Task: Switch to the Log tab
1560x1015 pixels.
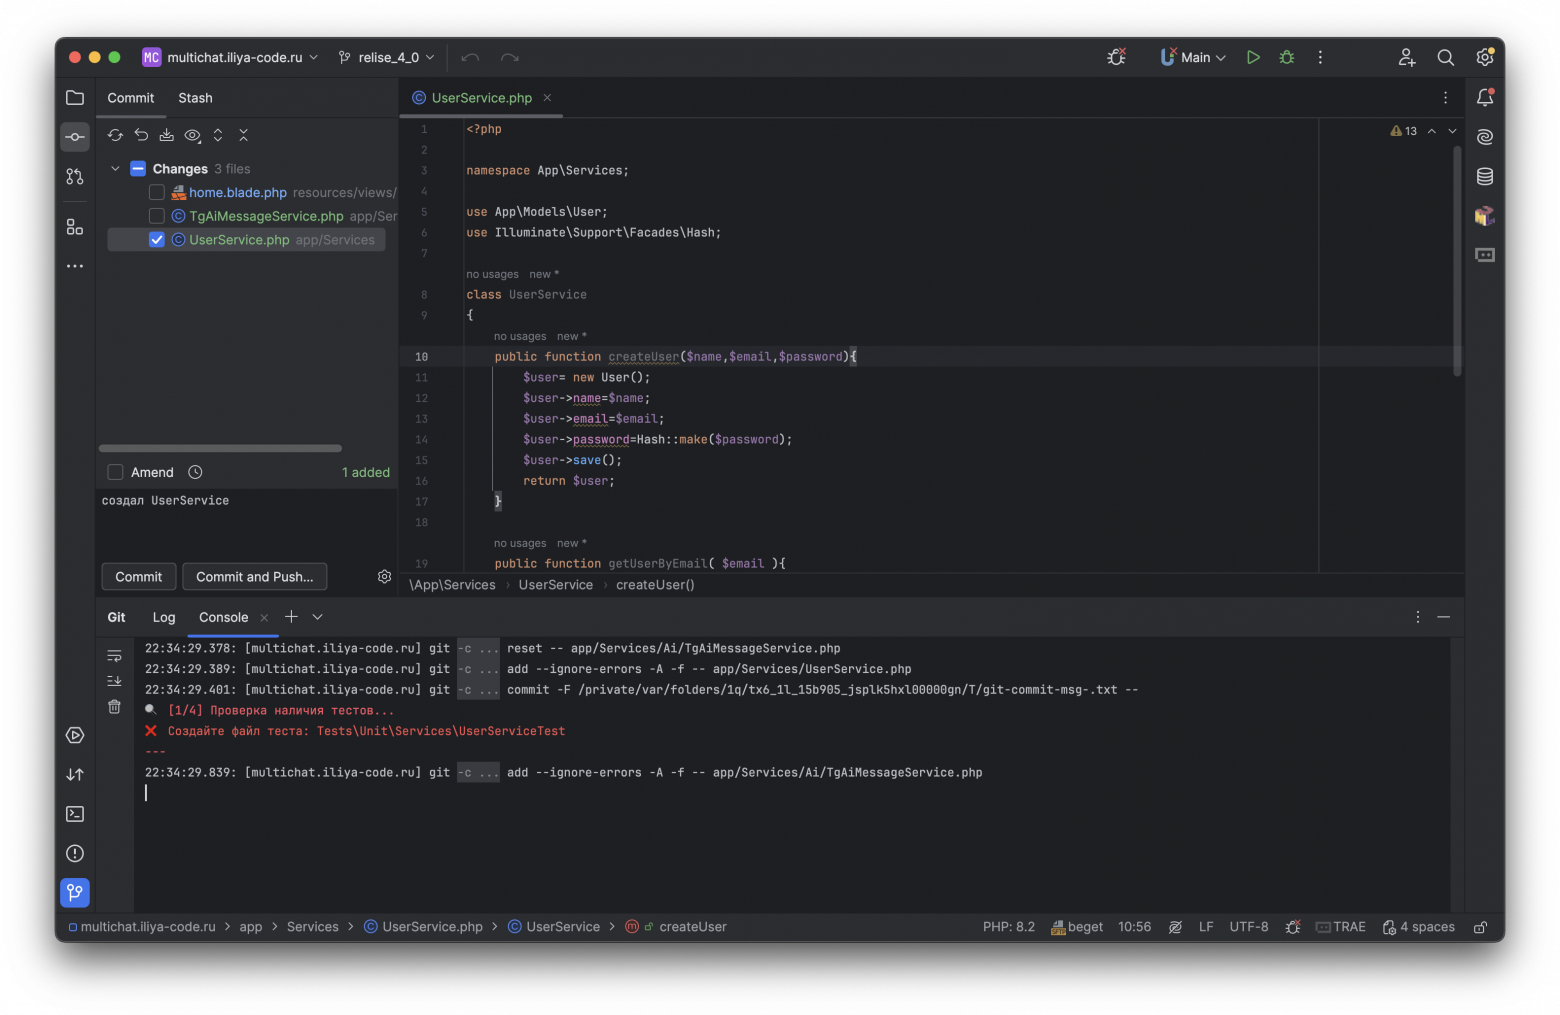Action: (164, 618)
